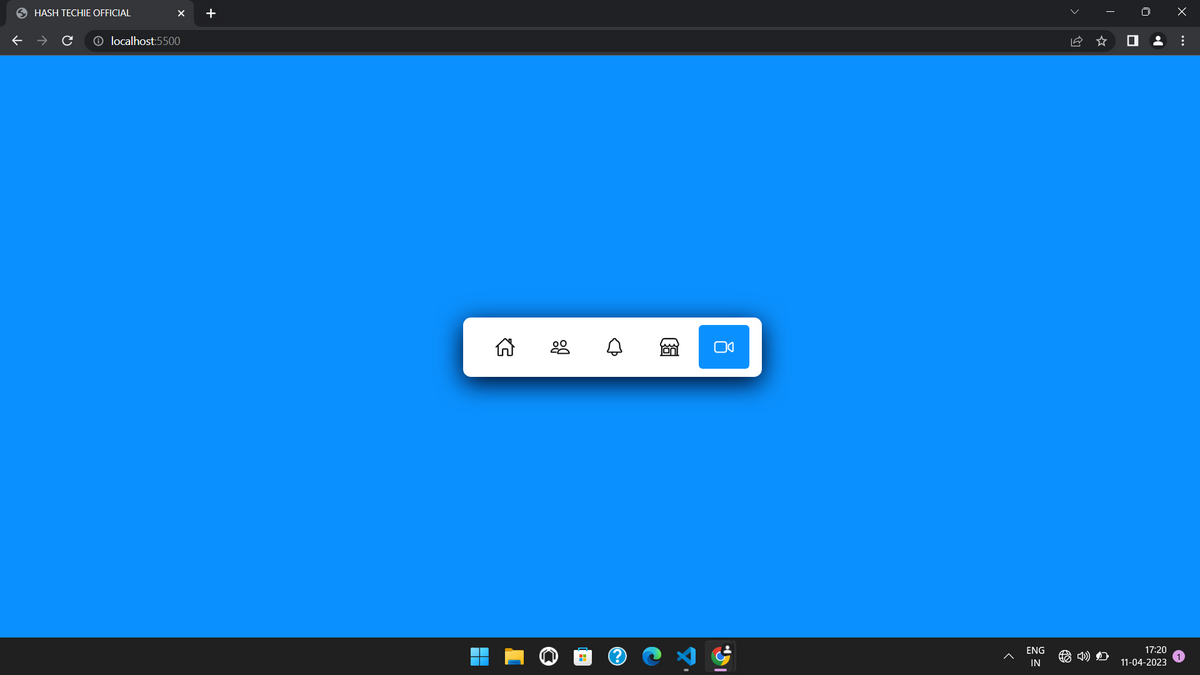Select the HASH TECHIE OFFICIAL tab
Viewport: 1200px width, 675px height.
90,13
